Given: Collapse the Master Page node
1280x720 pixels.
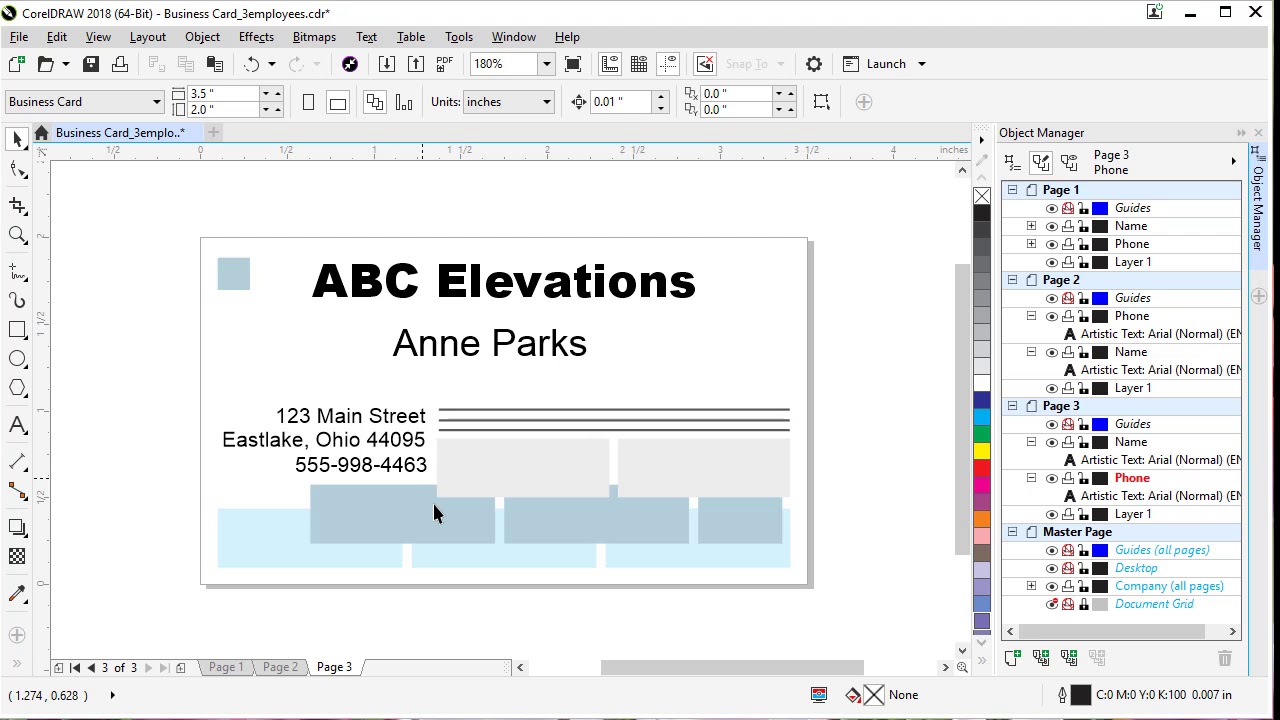Looking at the screenshot, I should (1012, 532).
